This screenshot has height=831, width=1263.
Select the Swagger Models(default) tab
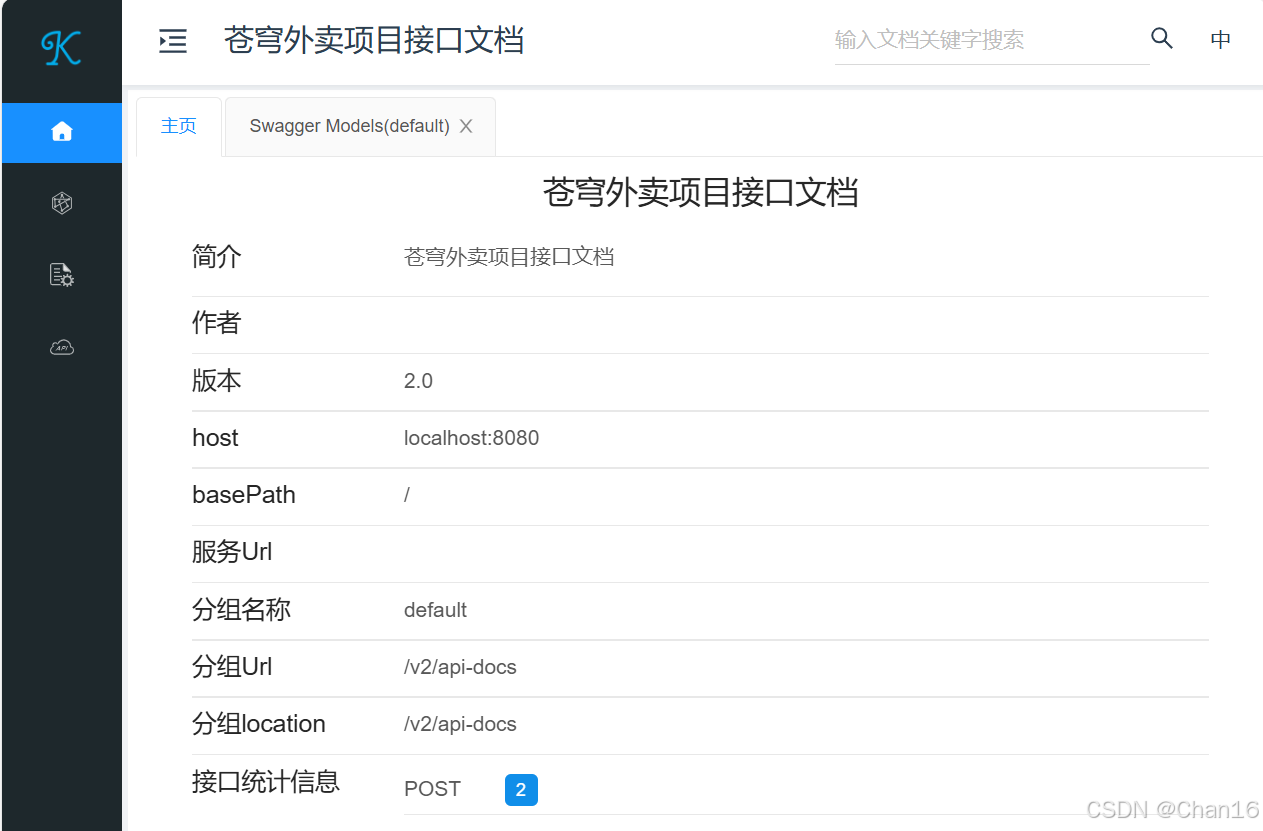pyautogui.click(x=347, y=126)
